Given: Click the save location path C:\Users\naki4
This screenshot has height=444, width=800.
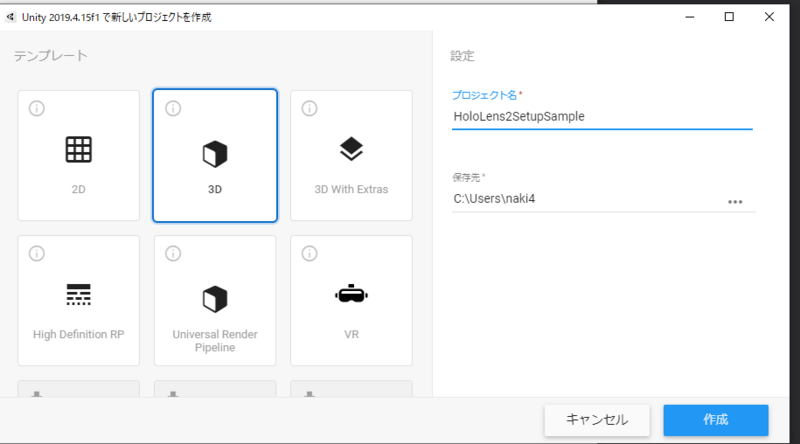Looking at the screenshot, I should click(x=494, y=199).
